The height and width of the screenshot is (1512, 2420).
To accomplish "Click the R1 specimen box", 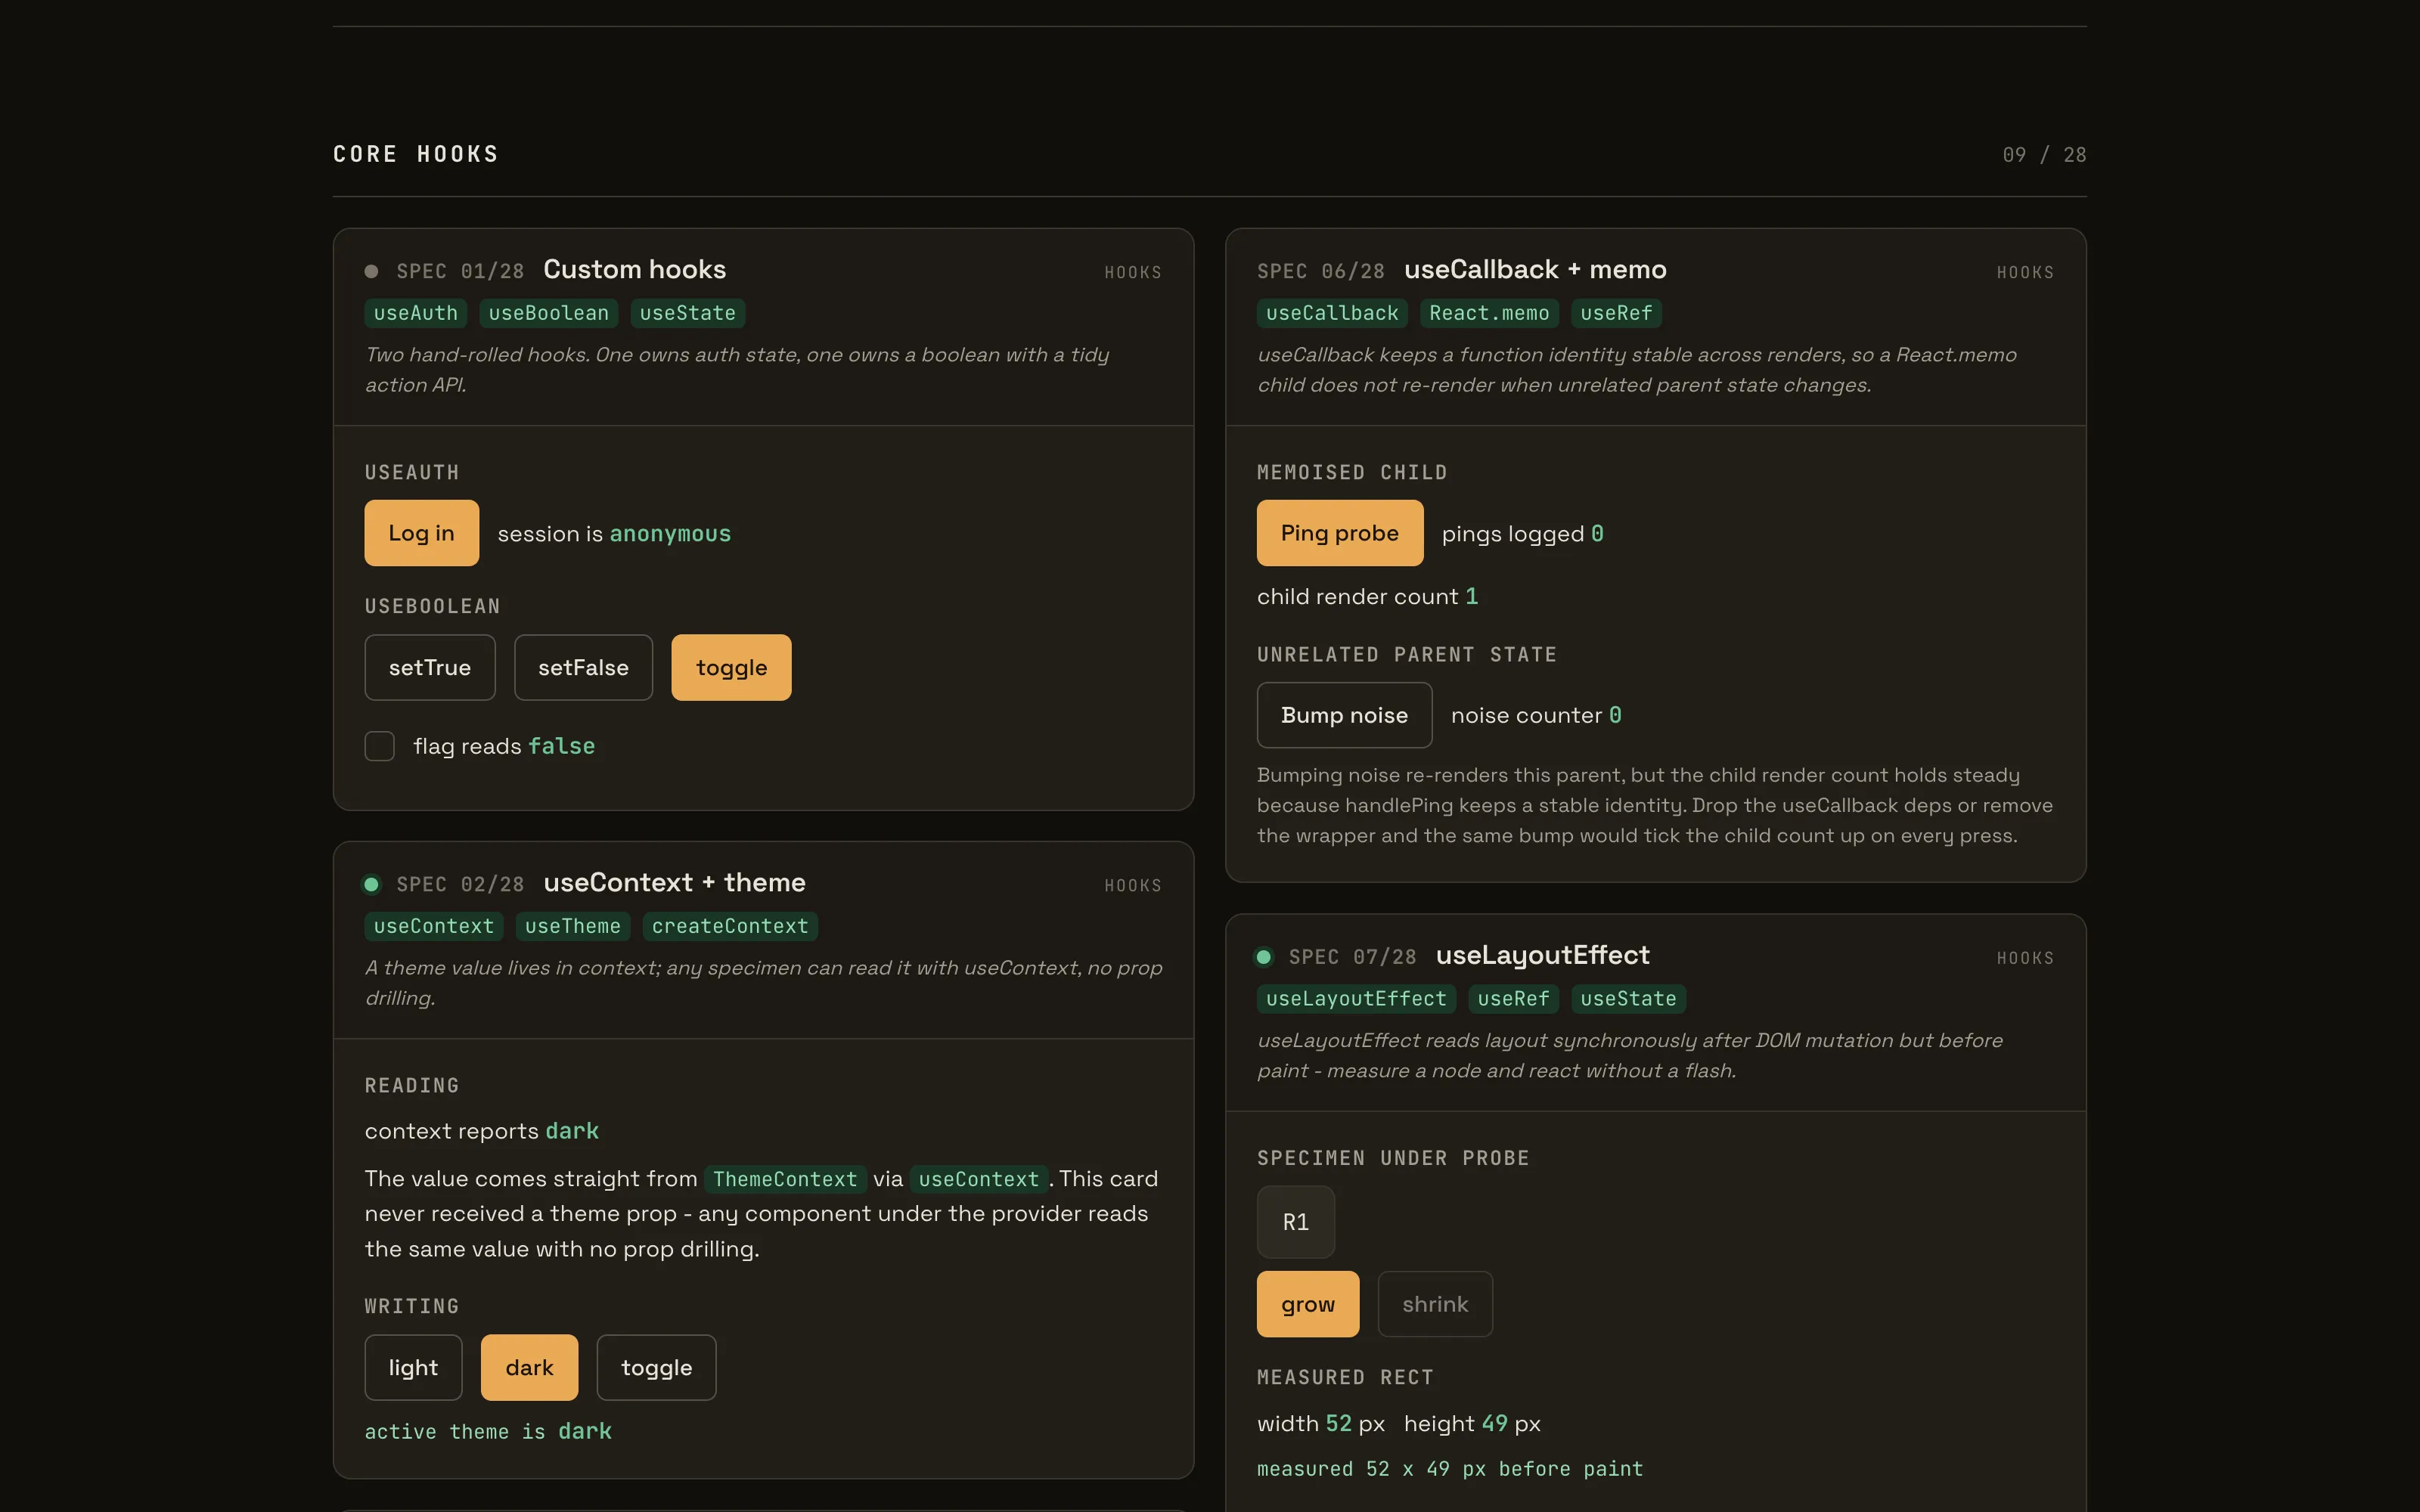I will pyautogui.click(x=1296, y=1222).
